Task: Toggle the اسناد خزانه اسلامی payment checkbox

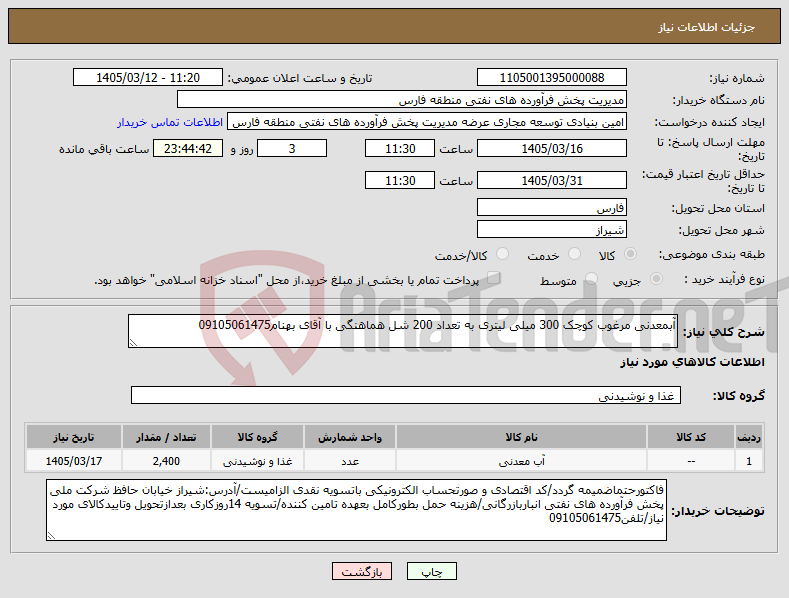Action: (x=494, y=277)
